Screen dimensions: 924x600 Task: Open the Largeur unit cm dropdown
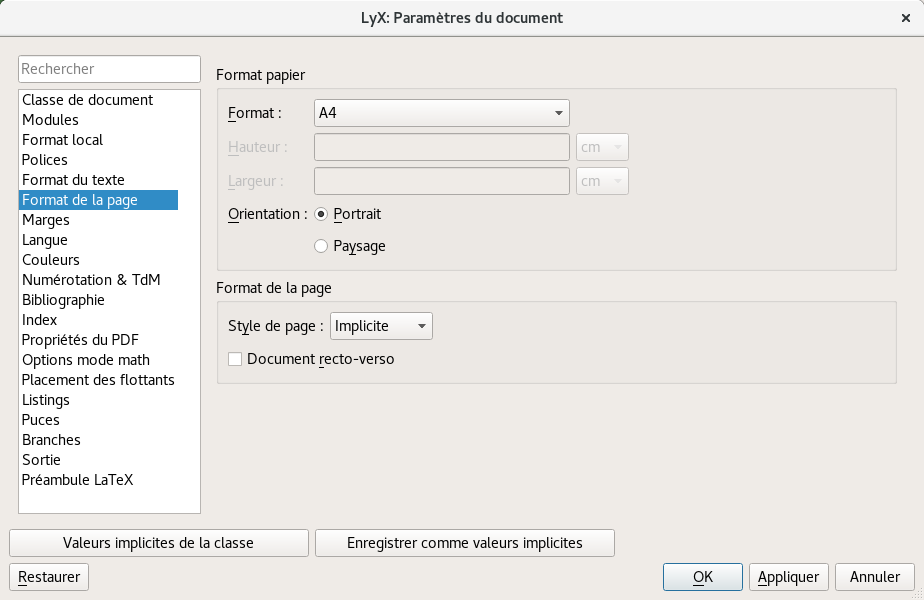[x=602, y=181]
